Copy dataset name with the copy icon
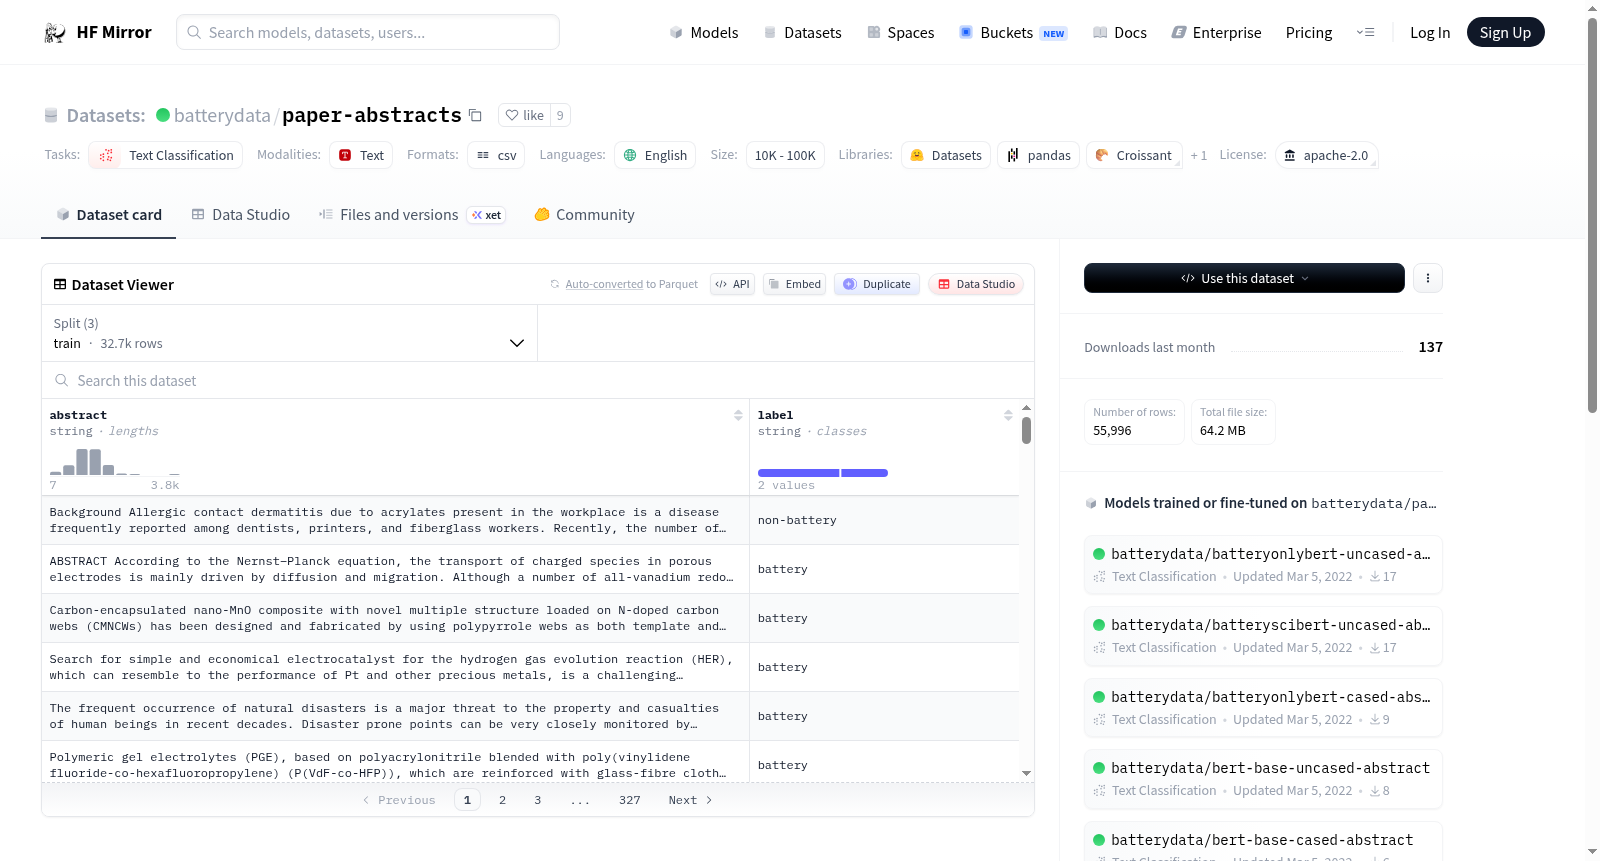 (x=476, y=116)
